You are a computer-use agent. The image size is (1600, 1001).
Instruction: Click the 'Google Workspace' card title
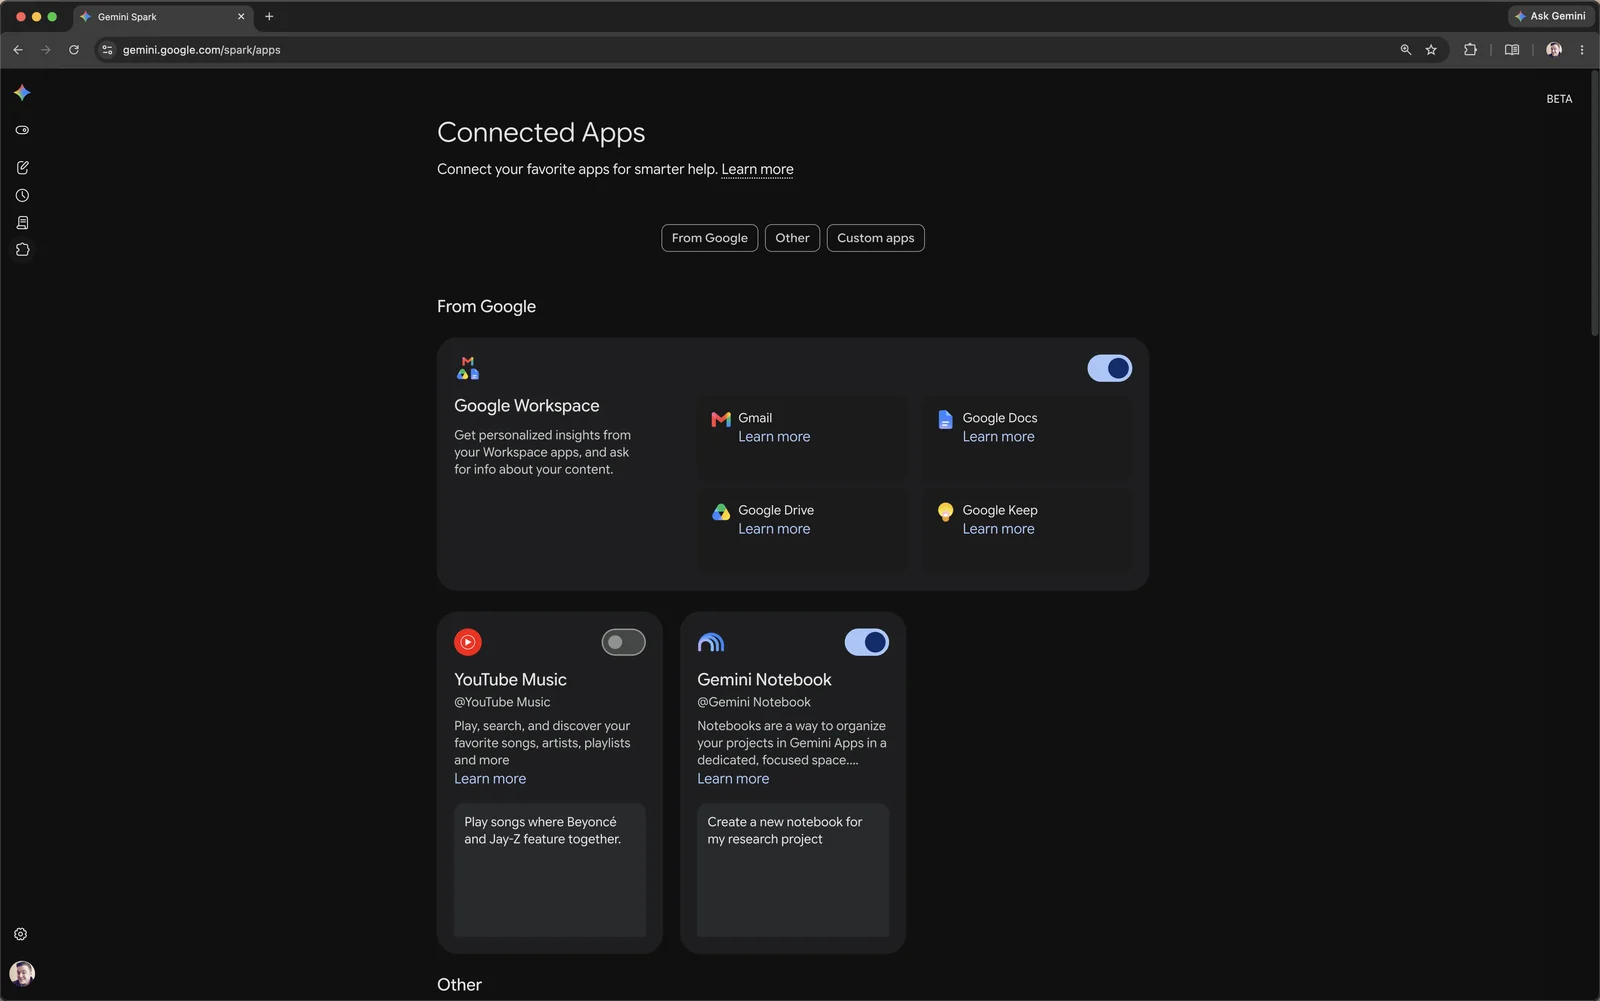tap(527, 406)
